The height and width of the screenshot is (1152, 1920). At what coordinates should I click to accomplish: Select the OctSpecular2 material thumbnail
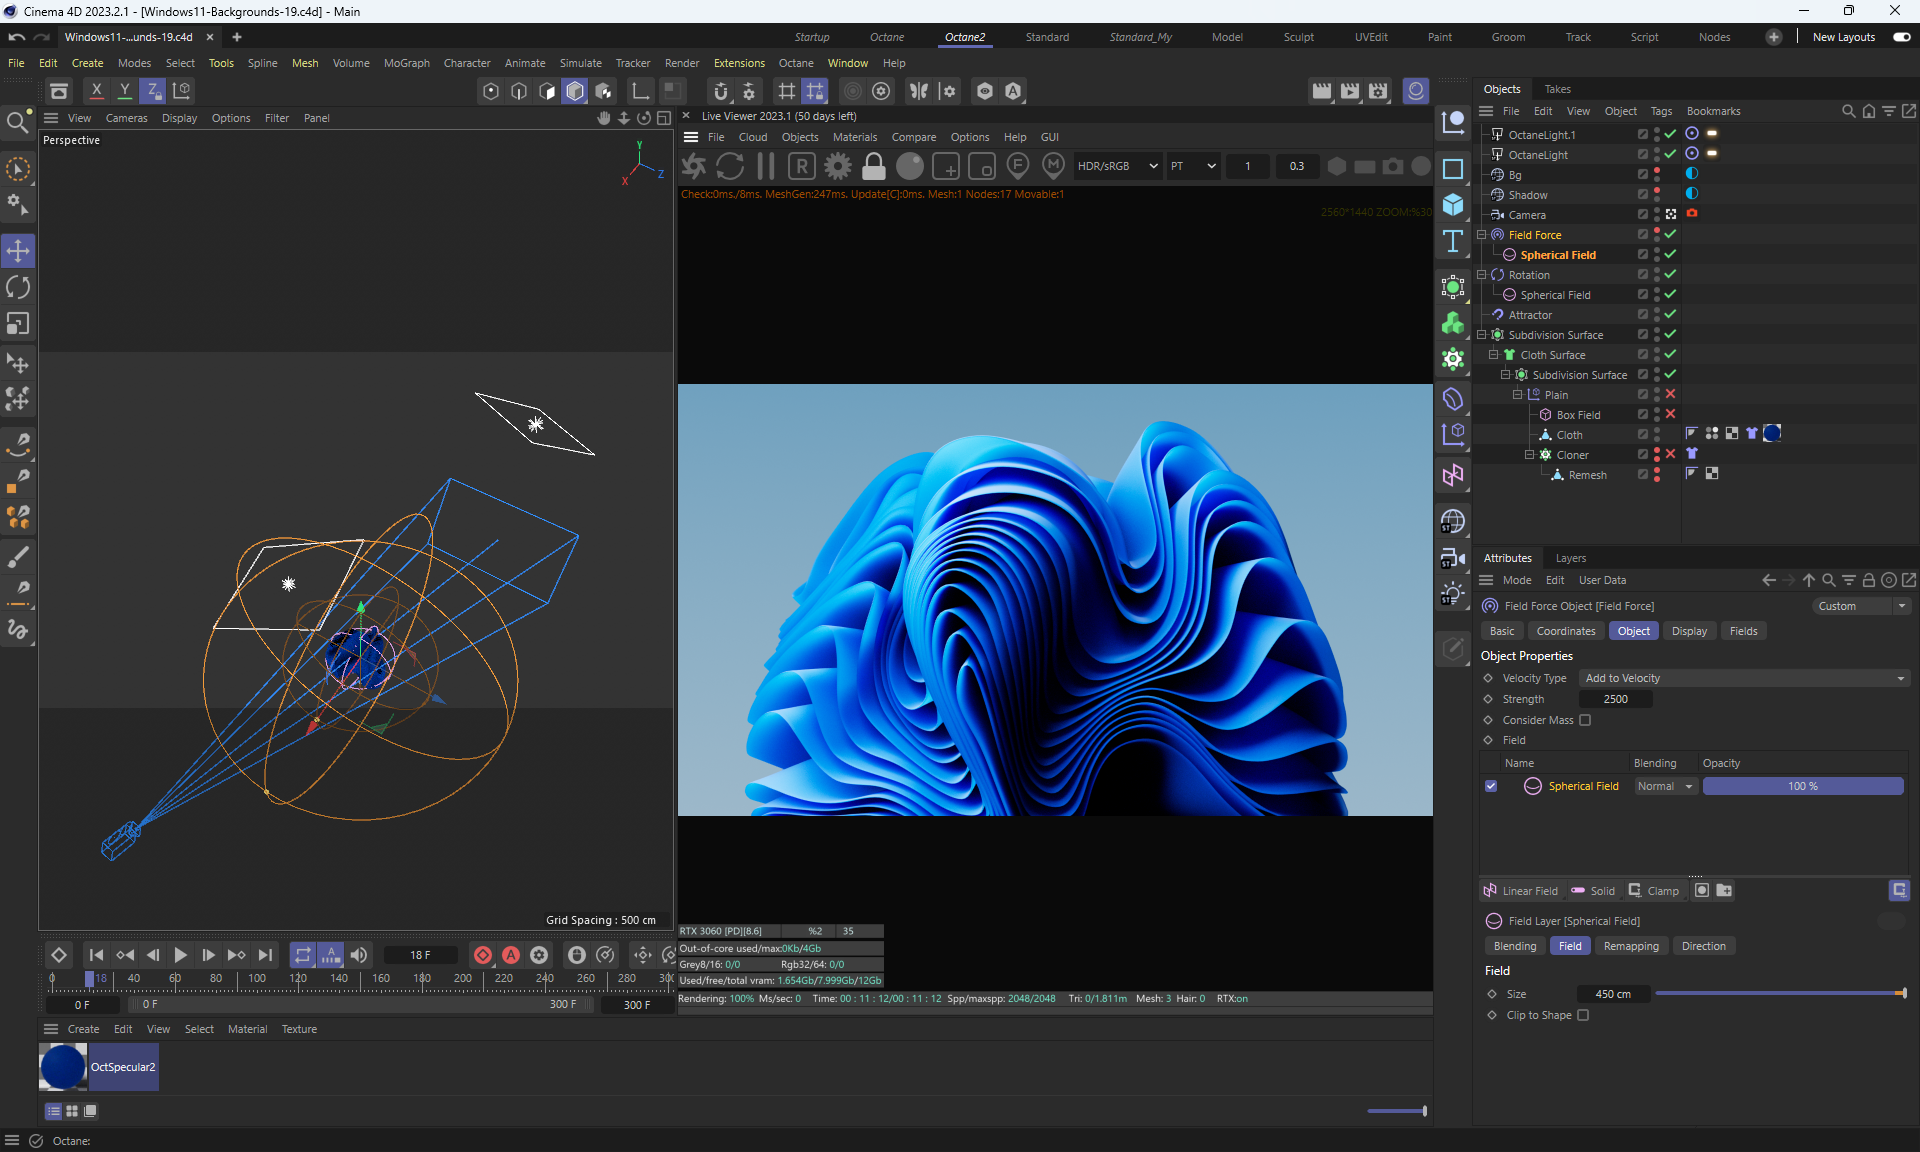tap(62, 1067)
